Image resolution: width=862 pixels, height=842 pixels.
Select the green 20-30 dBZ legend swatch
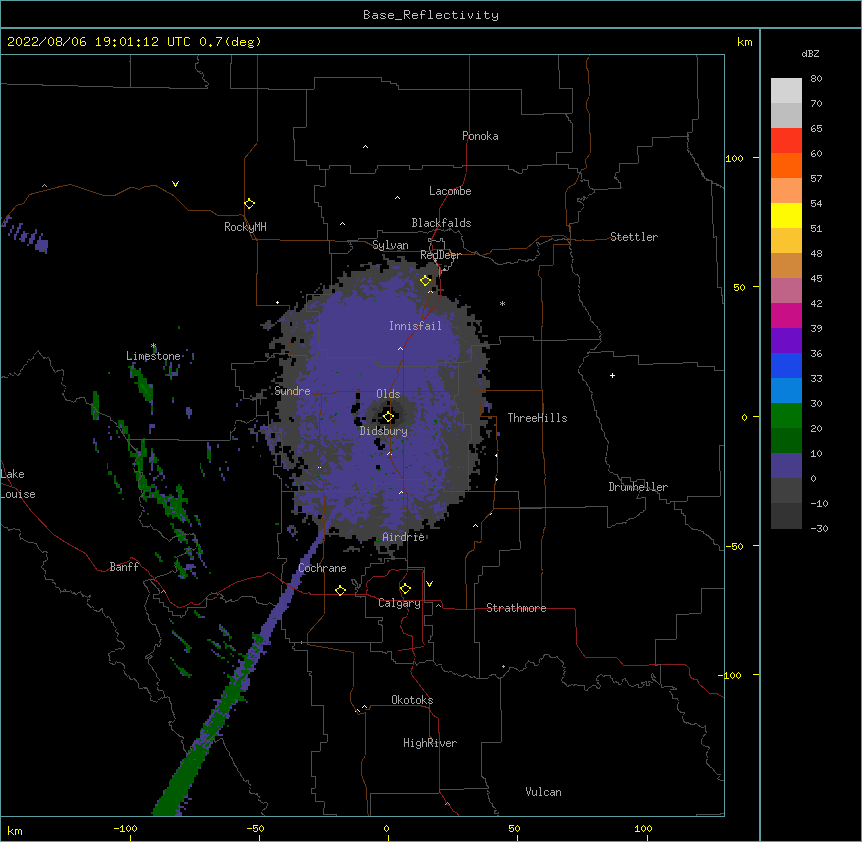pyautogui.click(x=786, y=416)
